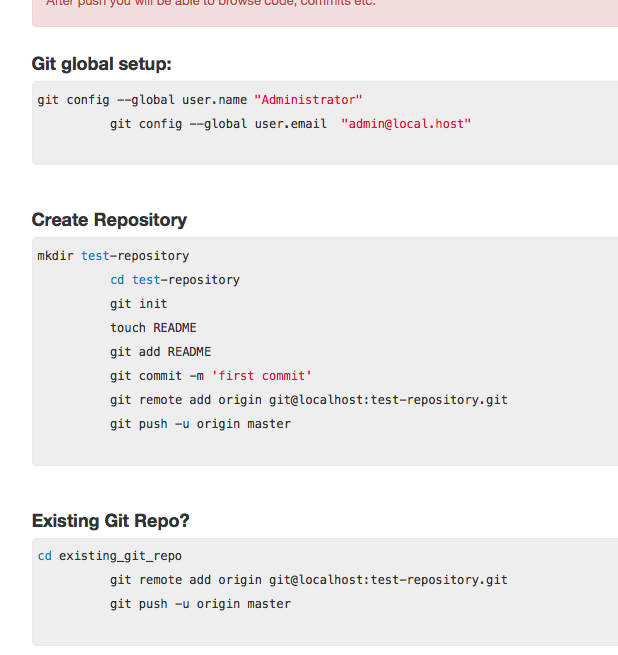Click the "mkdir test-repository" command line

tap(113, 256)
